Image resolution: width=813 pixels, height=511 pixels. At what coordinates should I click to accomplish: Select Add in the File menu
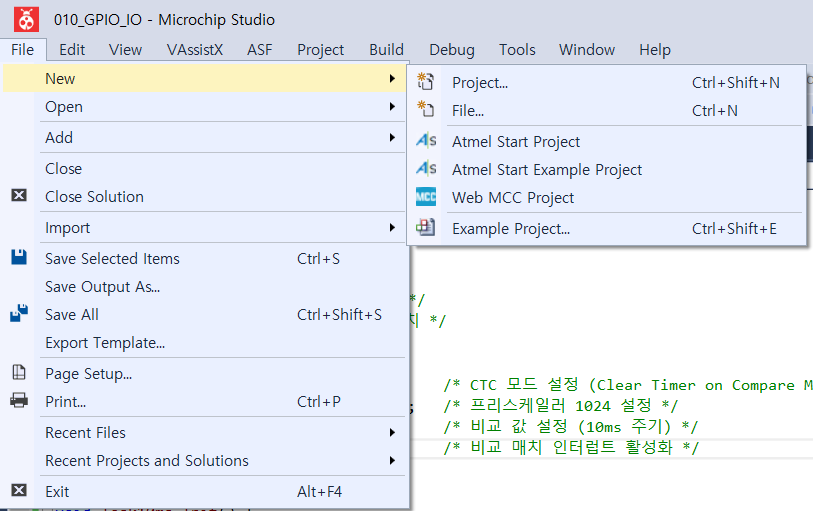click(x=204, y=137)
